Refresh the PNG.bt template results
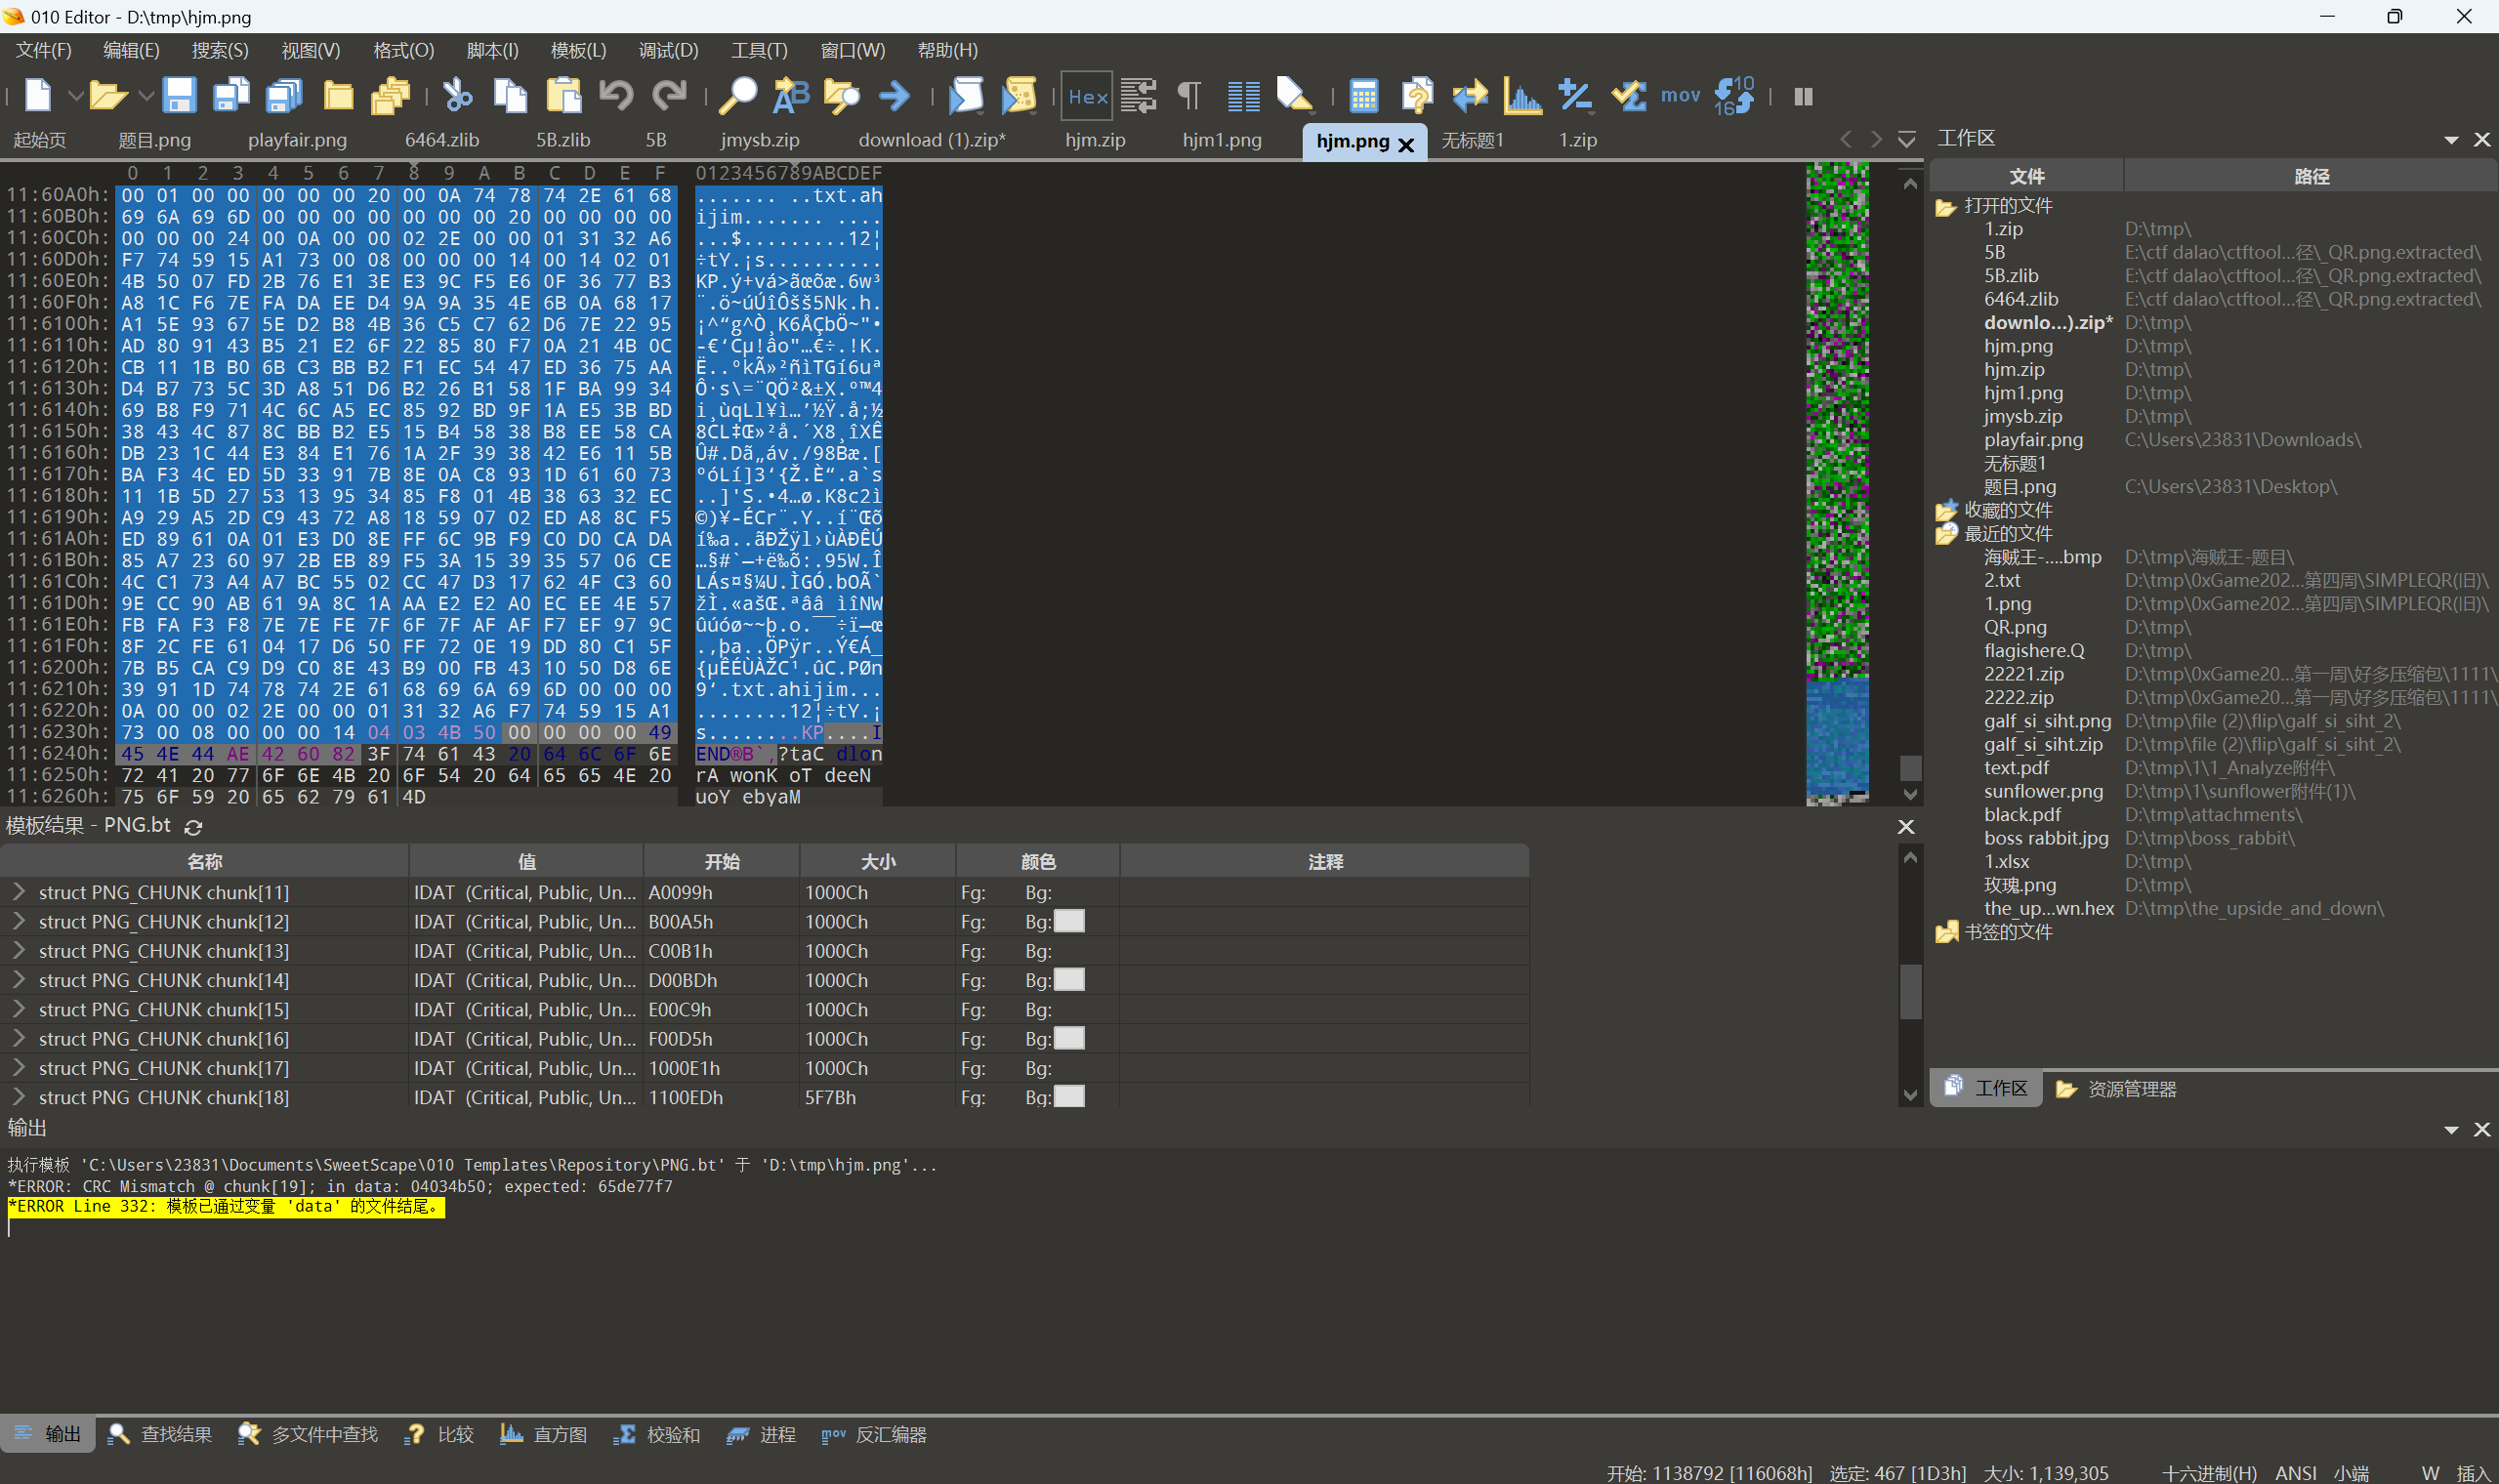Image resolution: width=2499 pixels, height=1484 pixels. (194, 827)
